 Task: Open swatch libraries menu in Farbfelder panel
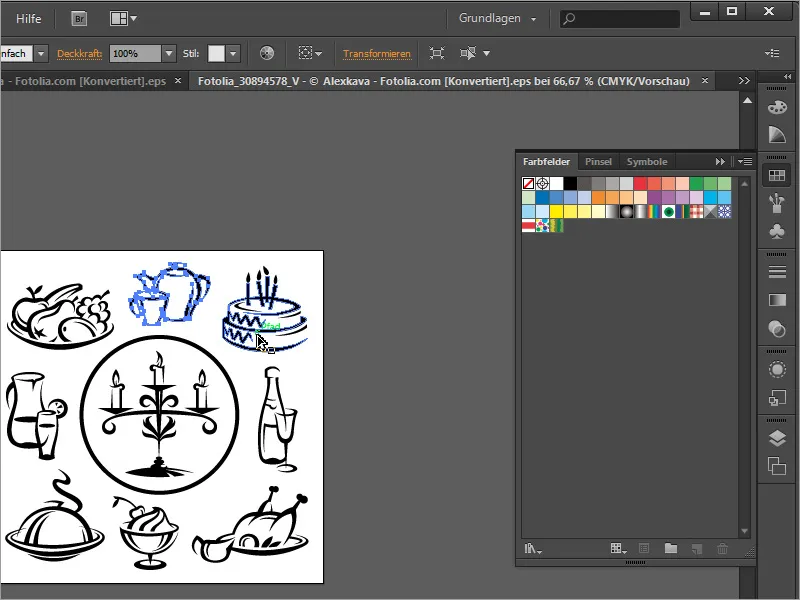coord(533,549)
